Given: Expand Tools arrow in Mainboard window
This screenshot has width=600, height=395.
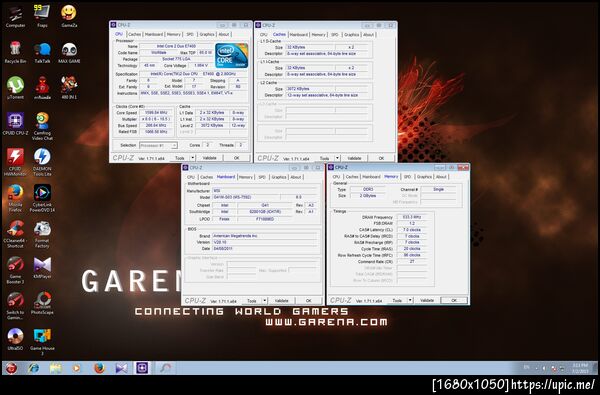Looking at the screenshot, I should click(x=264, y=301).
